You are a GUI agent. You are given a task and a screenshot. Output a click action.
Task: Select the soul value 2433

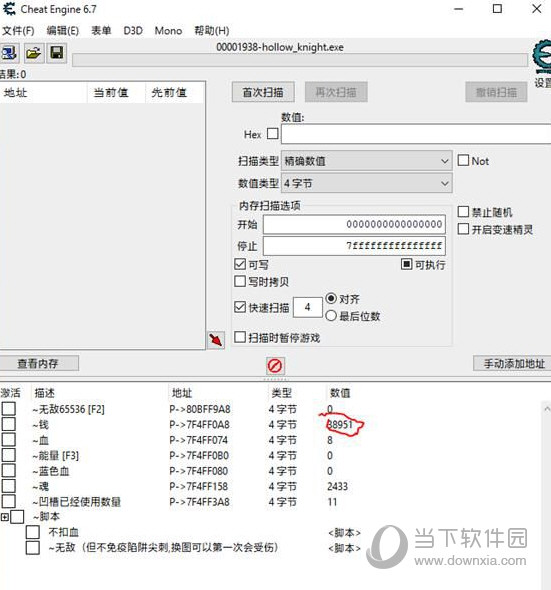coord(337,486)
